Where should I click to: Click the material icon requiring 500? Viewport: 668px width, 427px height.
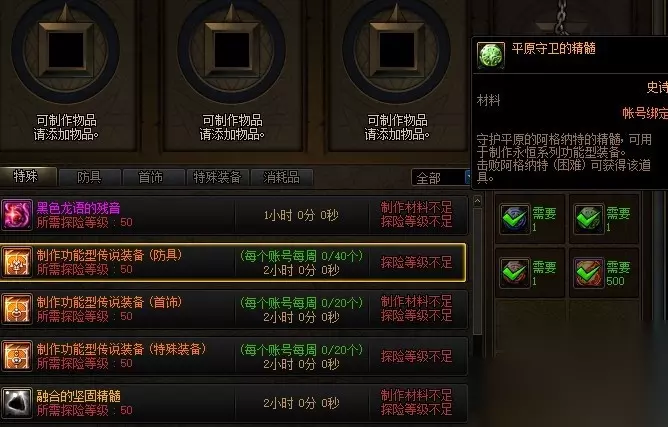click(588, 273)
